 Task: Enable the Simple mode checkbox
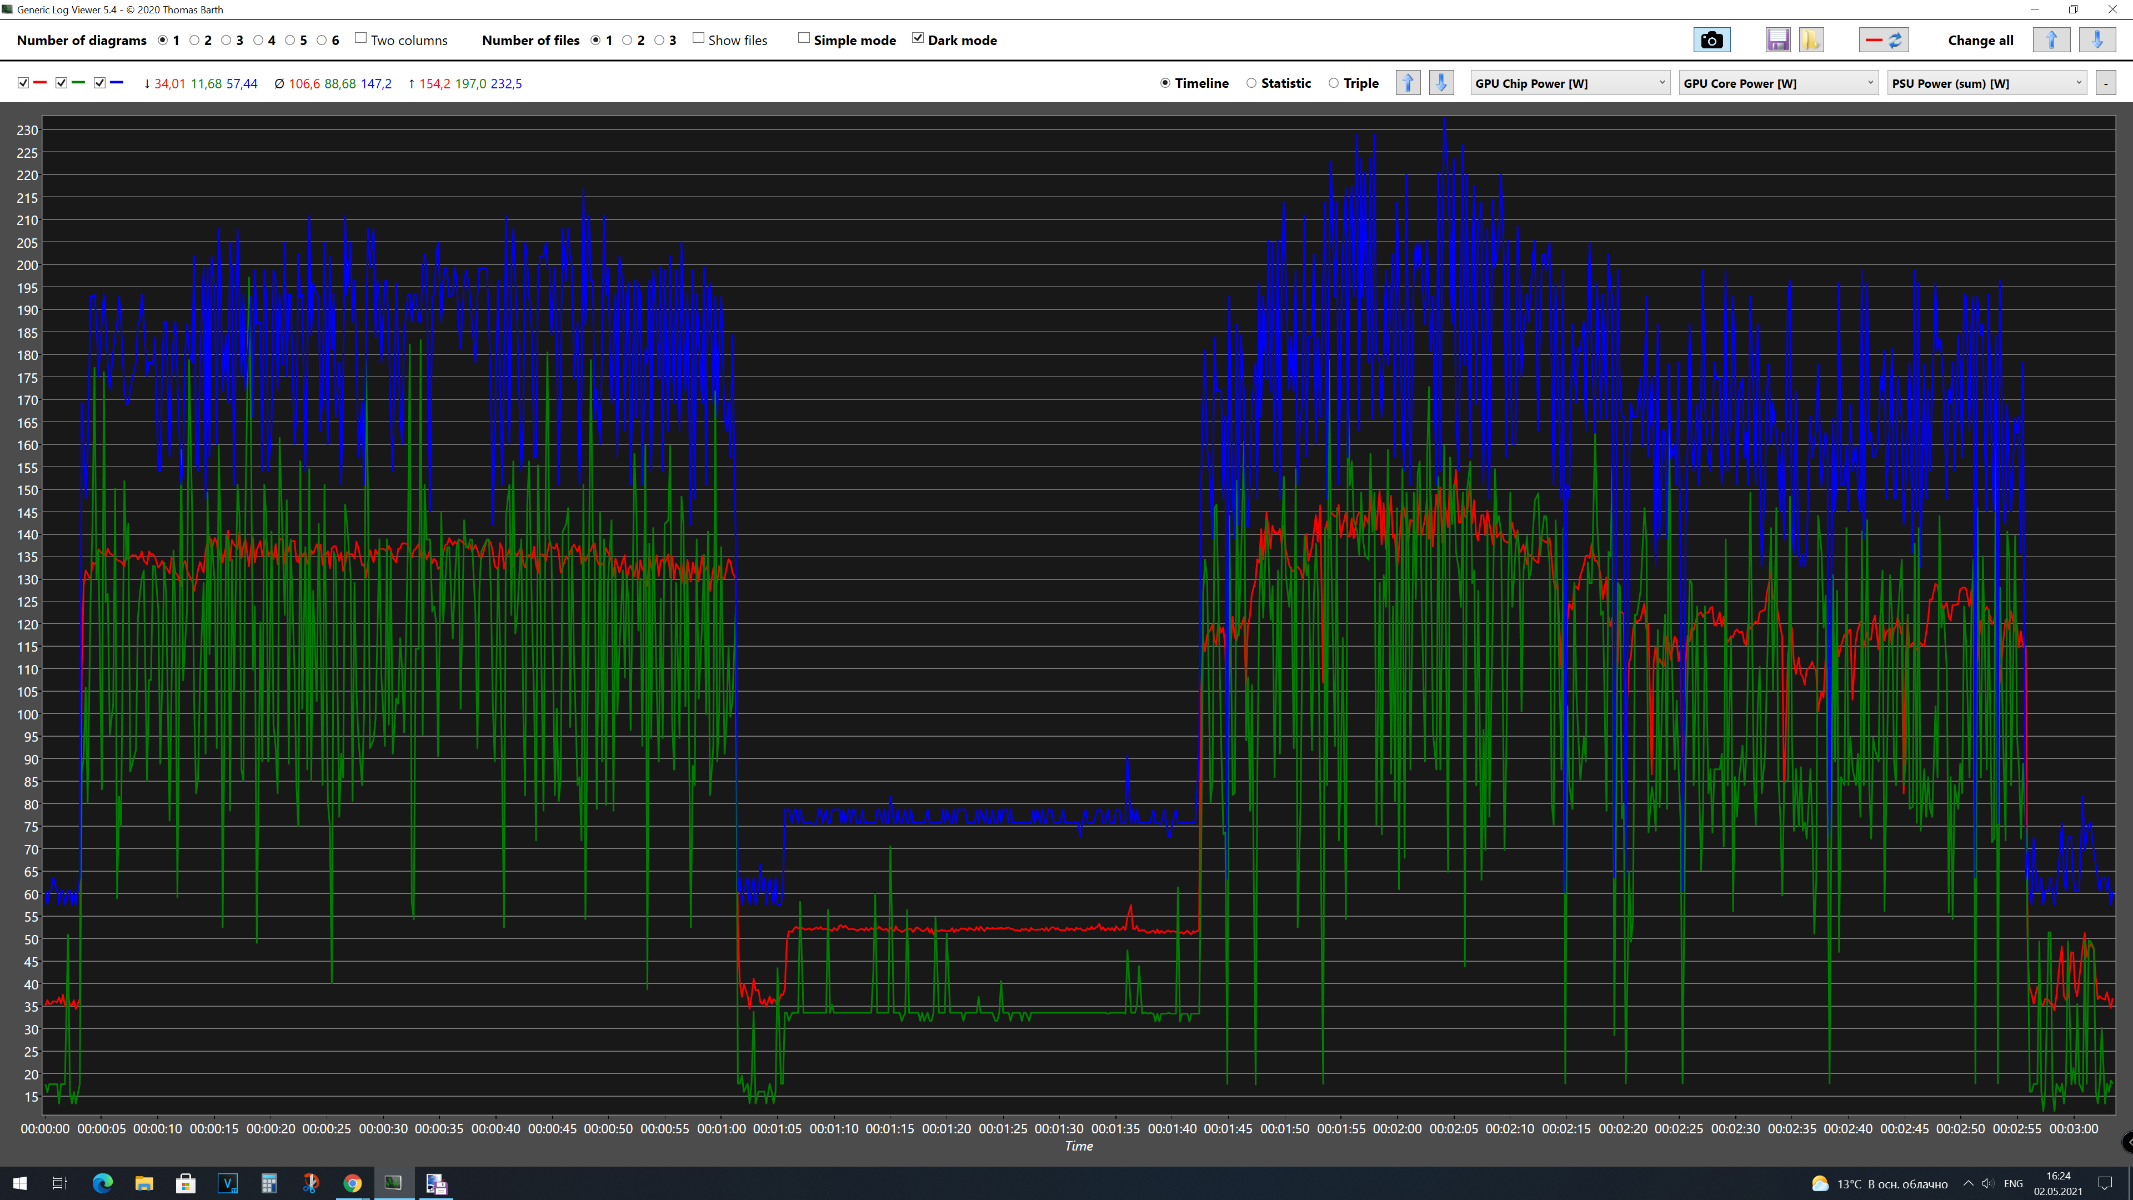(804, 39)
